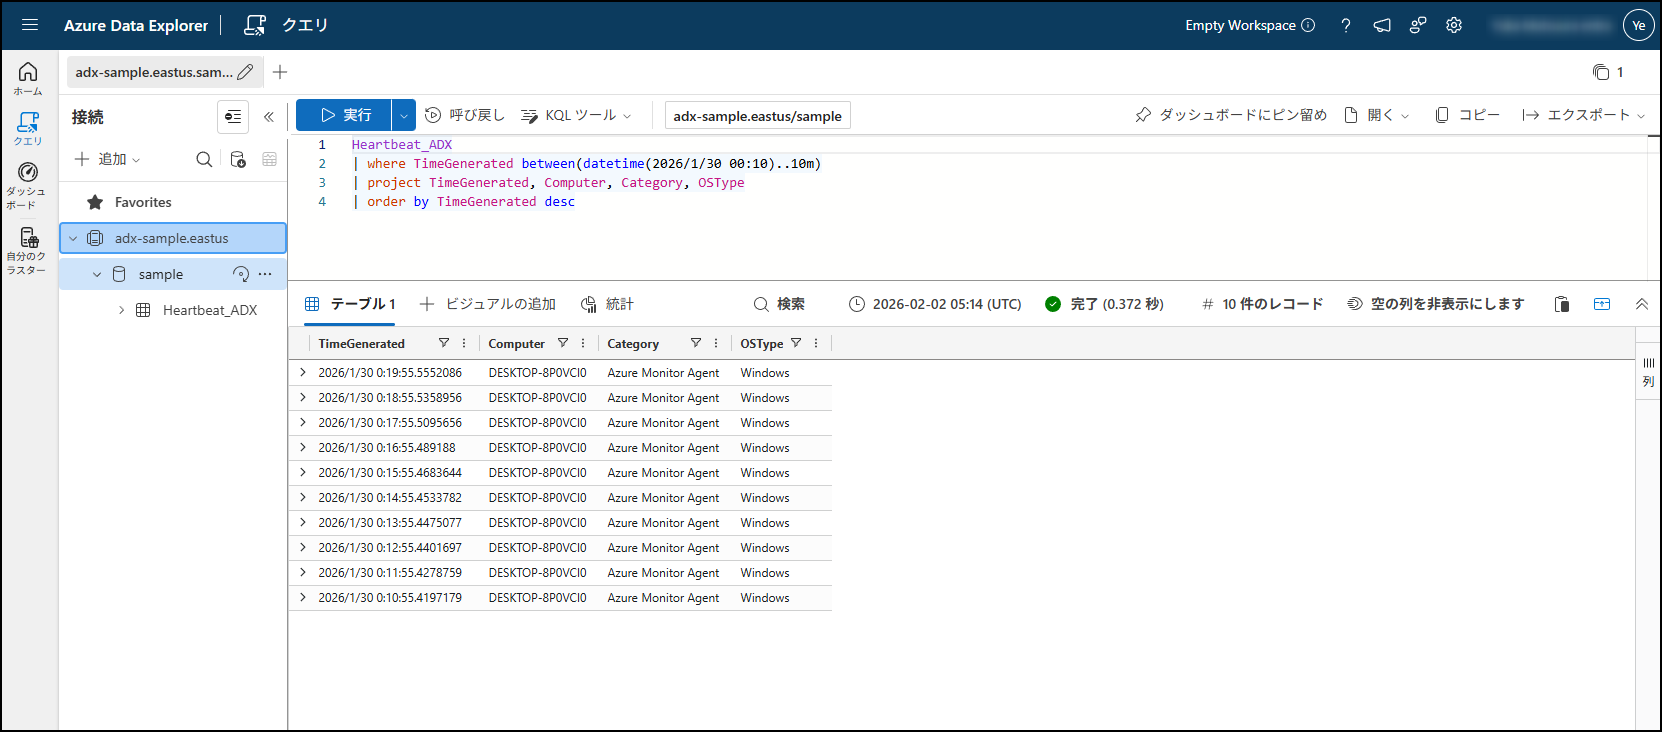
Task: Filter the Computer column
Action: (563, 343)
